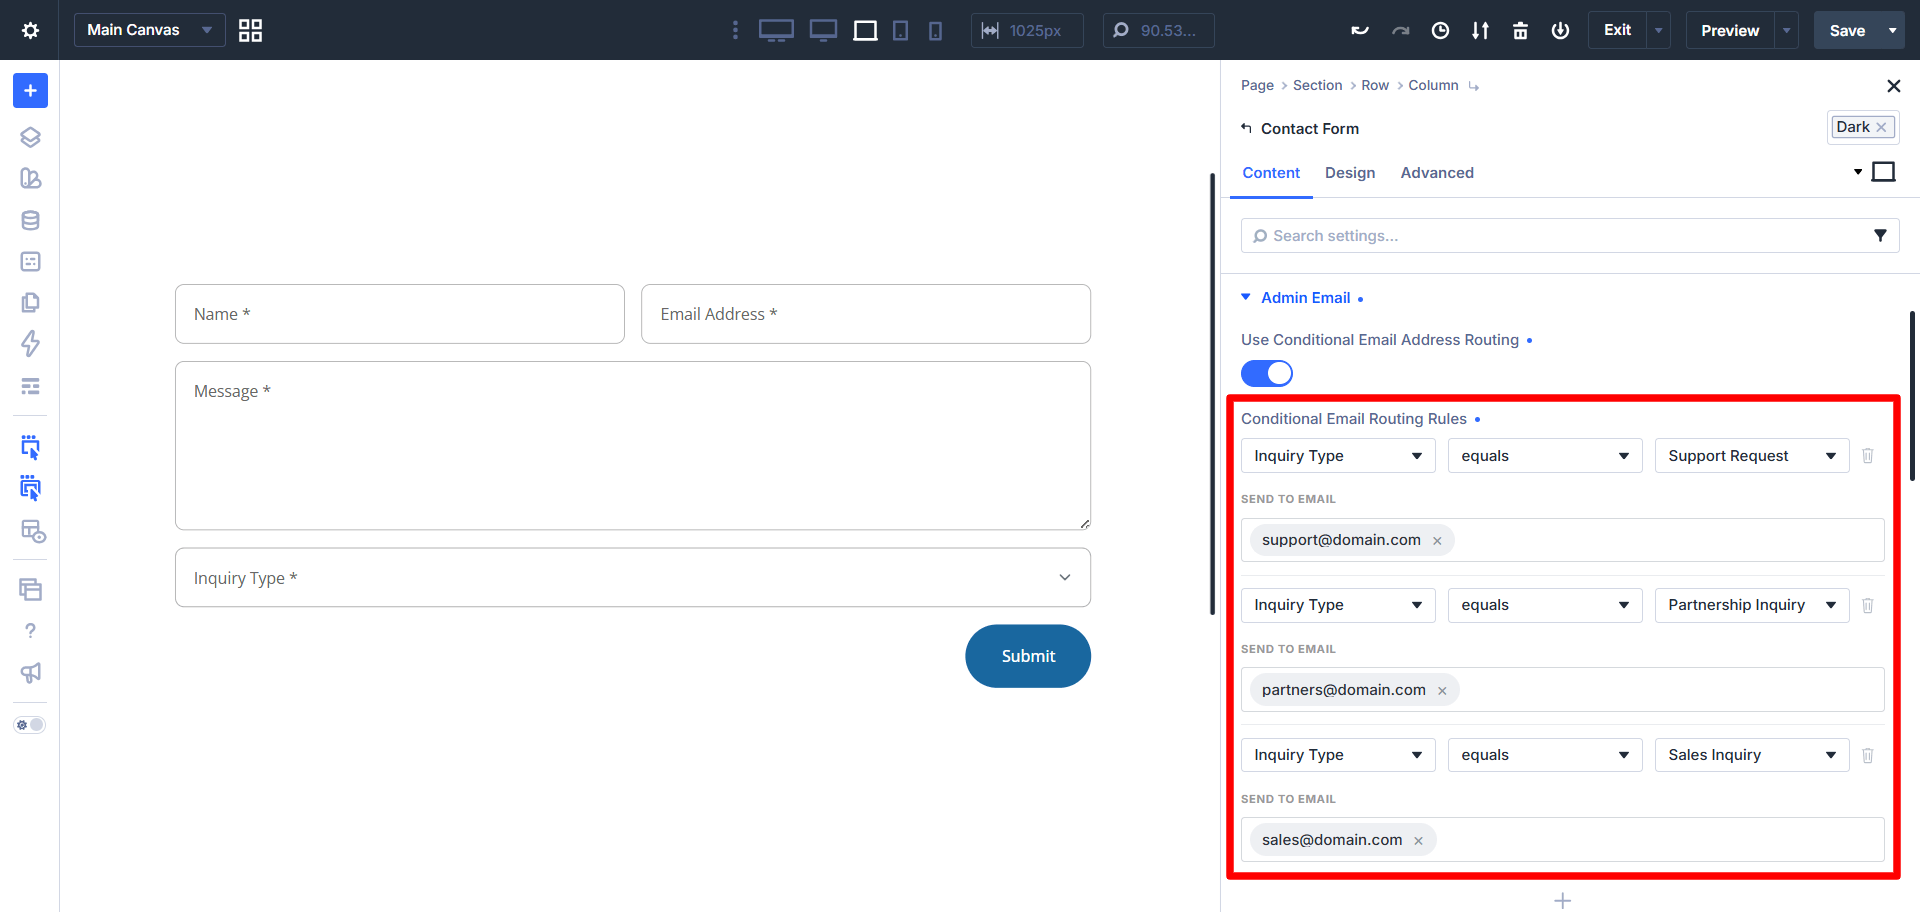This screenshot has width=1920, height=912.
Task: Click the trash icon in top toolbar
Action: (x=1520, y=31)
